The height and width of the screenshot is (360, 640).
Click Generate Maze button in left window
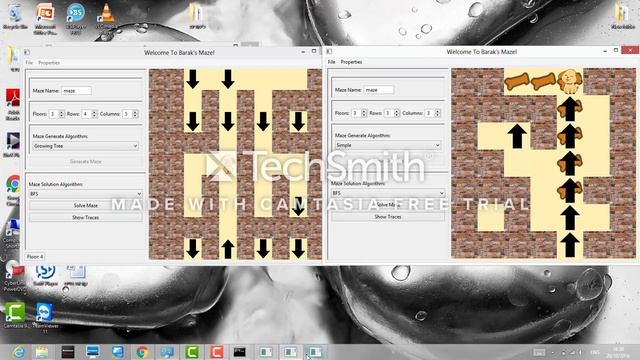85,162
